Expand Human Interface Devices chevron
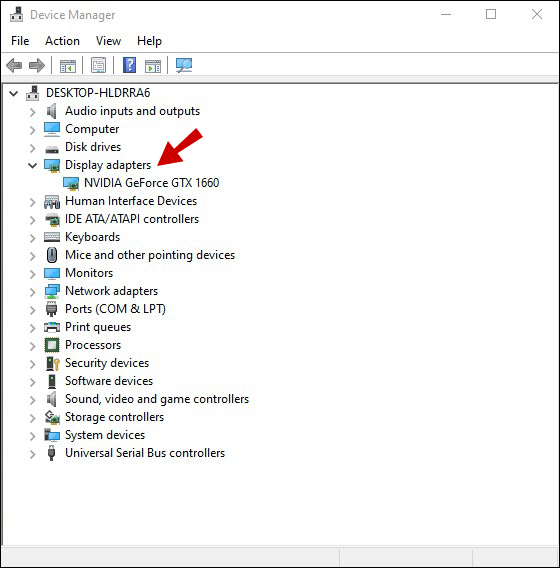This screenshot has height=568, width=560. click(x=33, y=202)
